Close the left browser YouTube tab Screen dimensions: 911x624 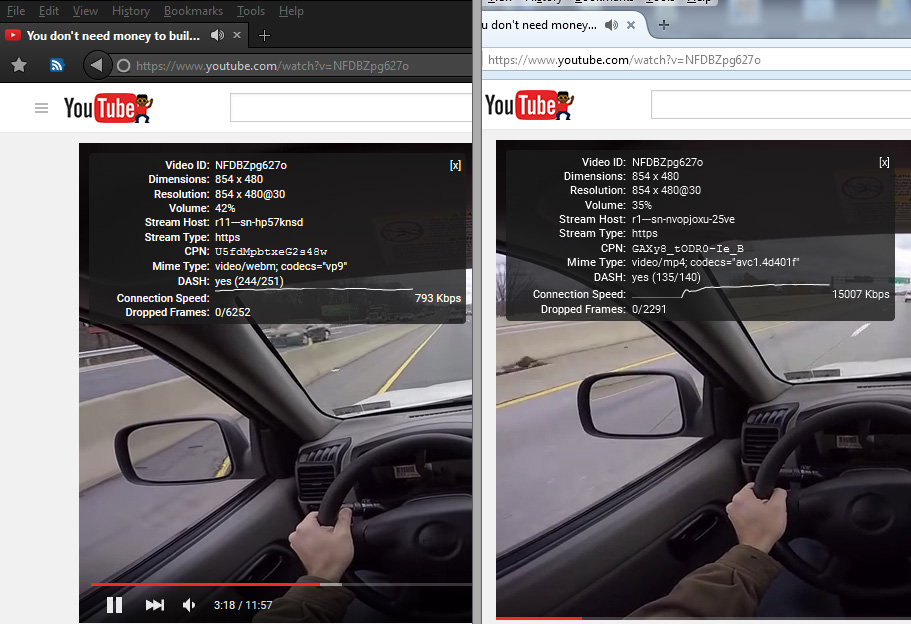[x=237, y=35]
